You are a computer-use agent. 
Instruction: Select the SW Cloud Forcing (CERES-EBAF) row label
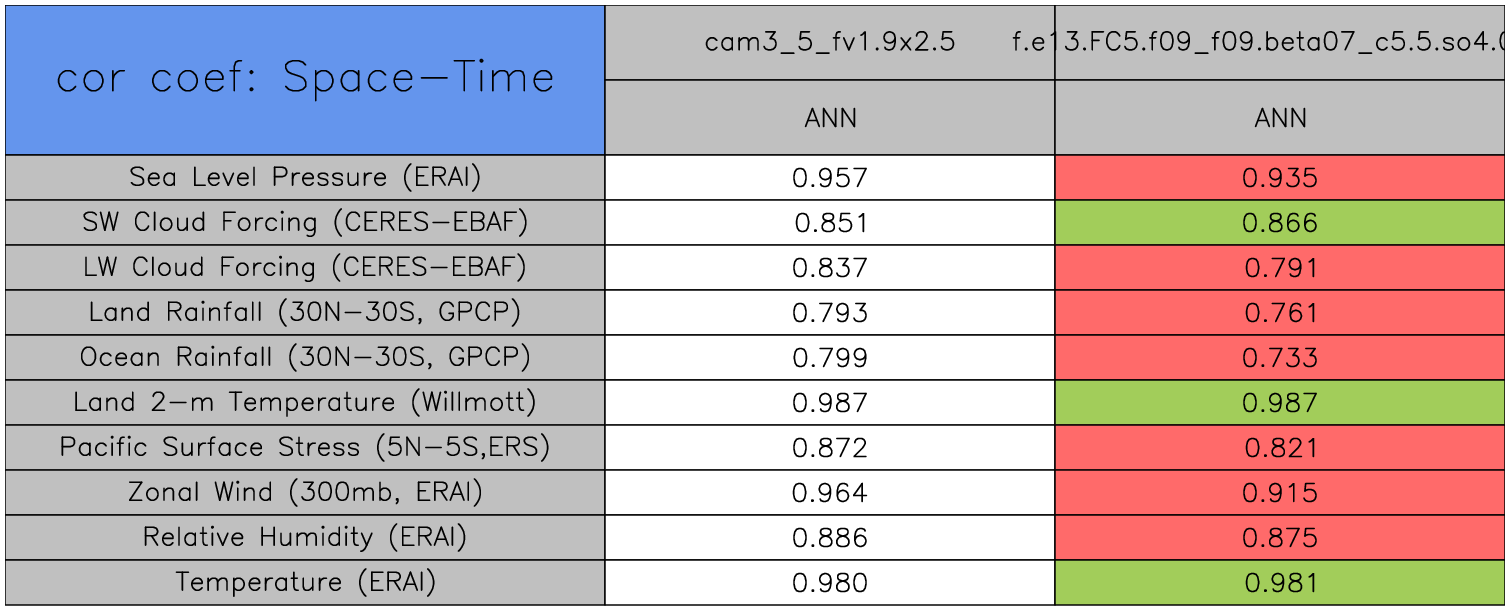[305, 222]
